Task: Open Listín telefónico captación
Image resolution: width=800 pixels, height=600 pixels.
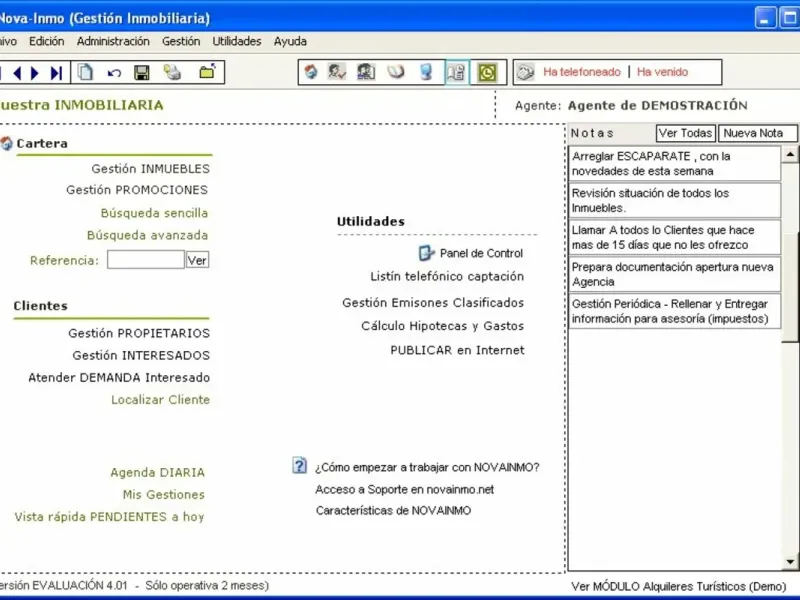Action: click(447, 277)
